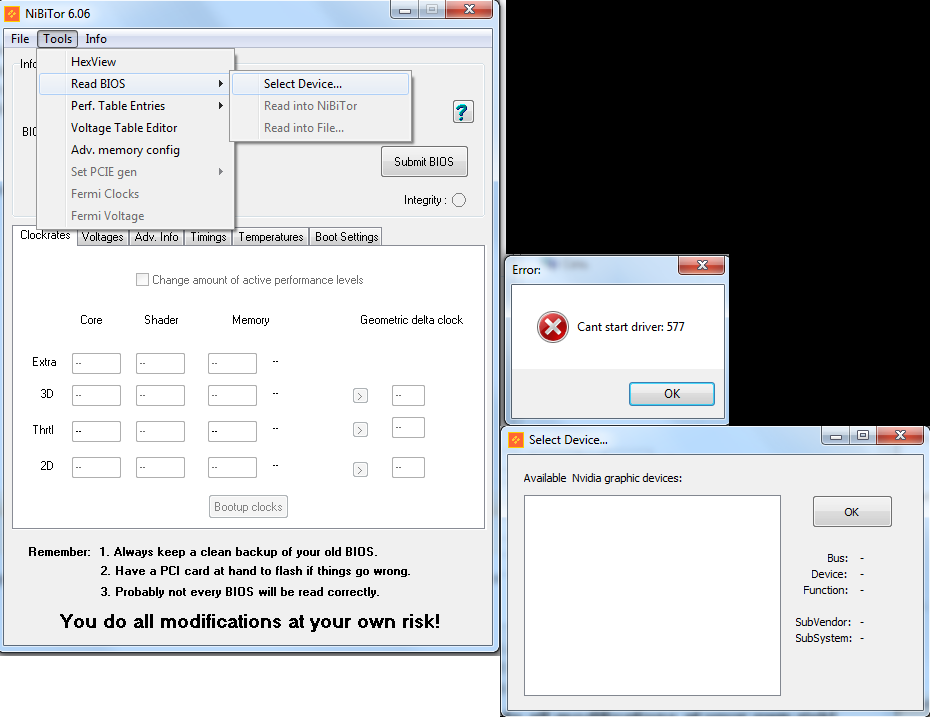Image resolution: width=930 pixels, height=717 pixels.
Task: Expand the Read BIOS submenu arrow
Action: 221,84
